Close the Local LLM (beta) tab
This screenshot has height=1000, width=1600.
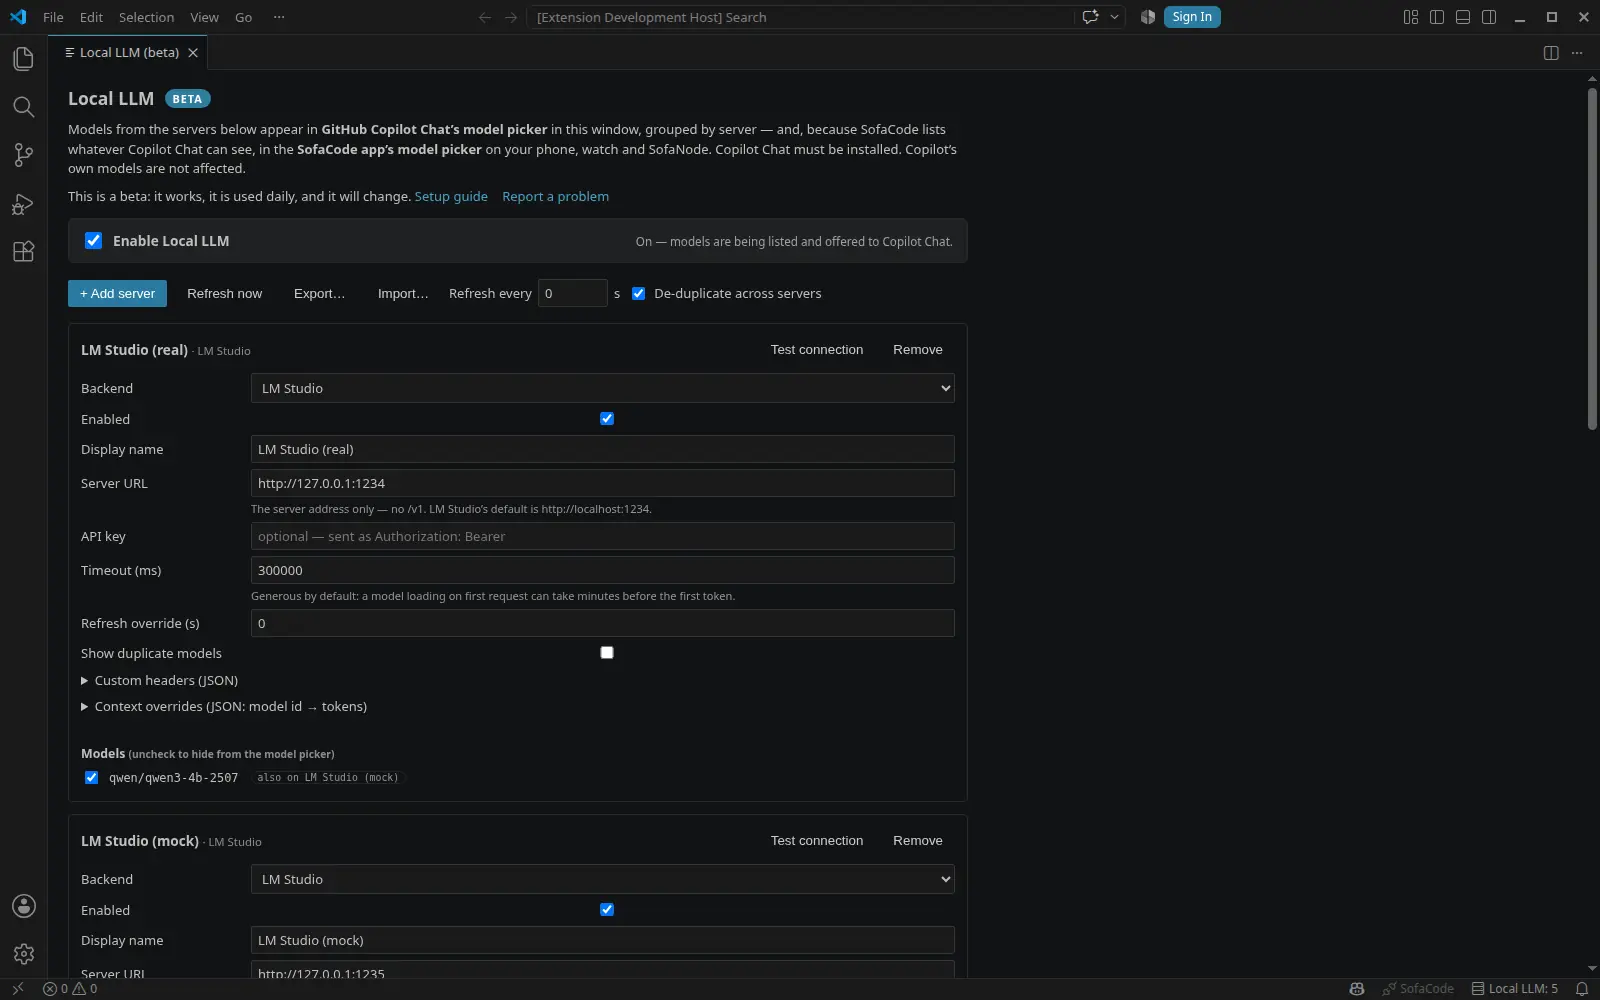[193, 53]
